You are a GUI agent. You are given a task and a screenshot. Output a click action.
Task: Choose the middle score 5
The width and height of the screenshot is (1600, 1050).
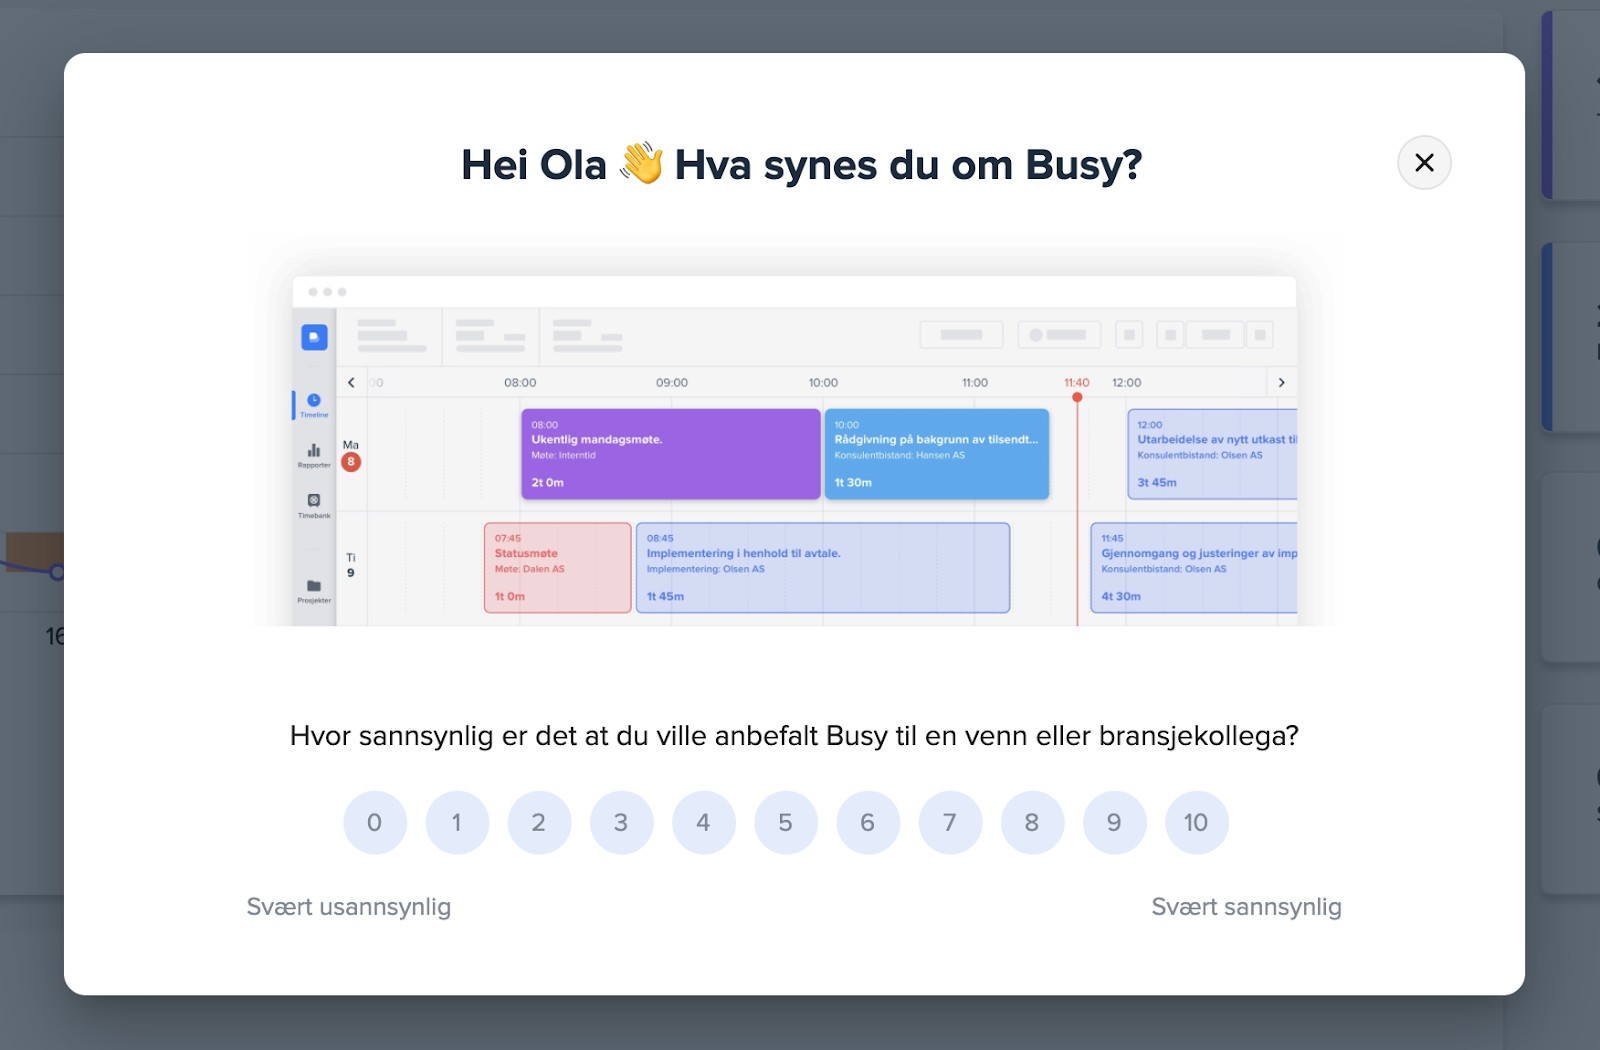[x=786, y=822]
